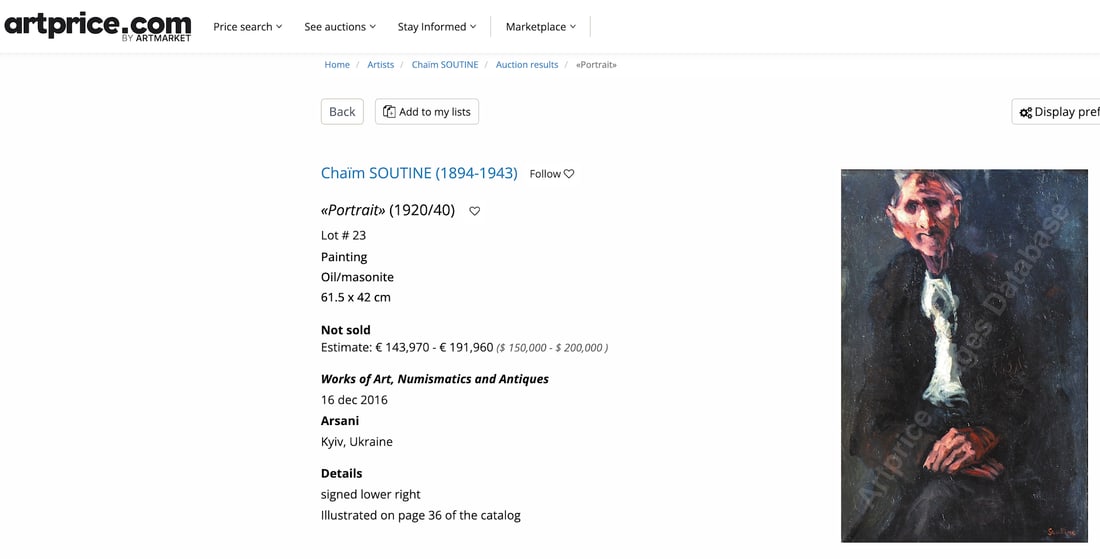Follow the artist Chaïm Soutine
This screenshot has width=1100, height=559.
(551, 174)
